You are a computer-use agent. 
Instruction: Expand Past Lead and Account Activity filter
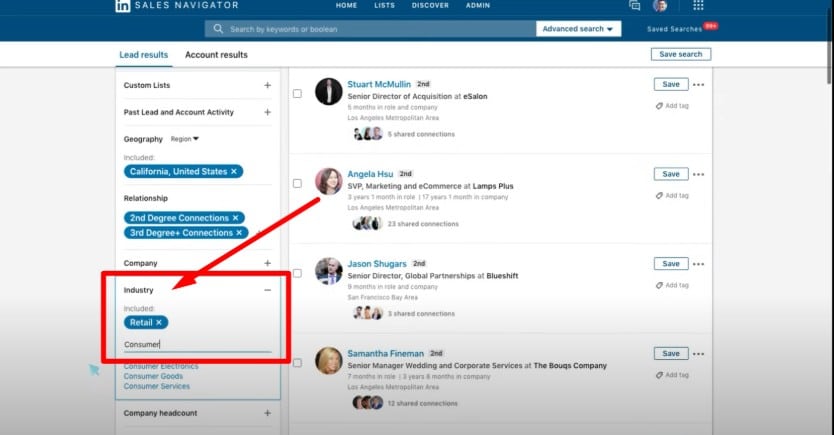tap(268, 112)
